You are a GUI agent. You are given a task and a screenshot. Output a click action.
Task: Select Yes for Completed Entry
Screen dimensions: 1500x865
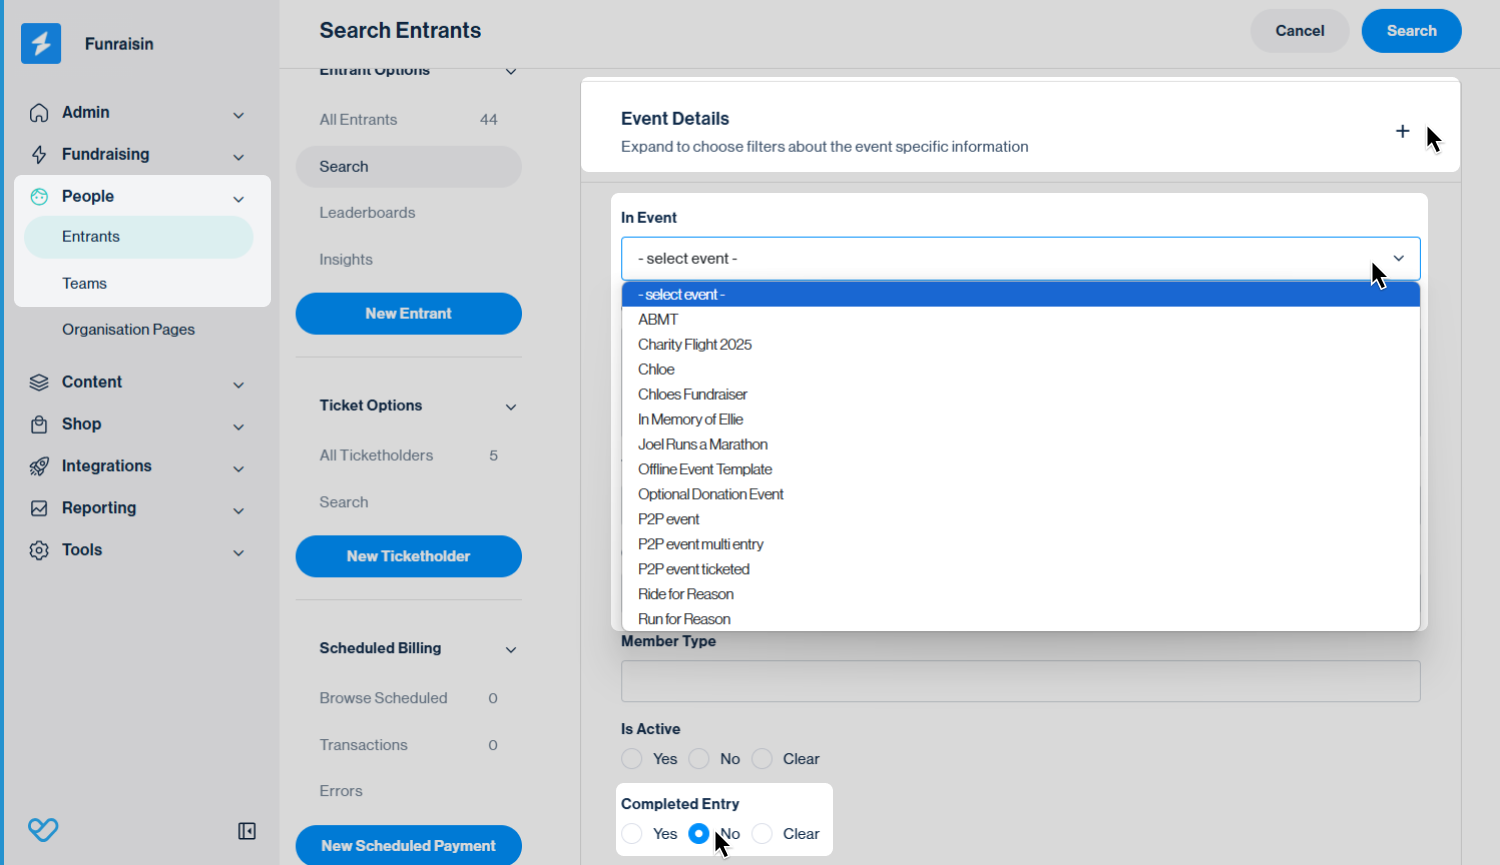pyautogui.click(x=632, y=834)
